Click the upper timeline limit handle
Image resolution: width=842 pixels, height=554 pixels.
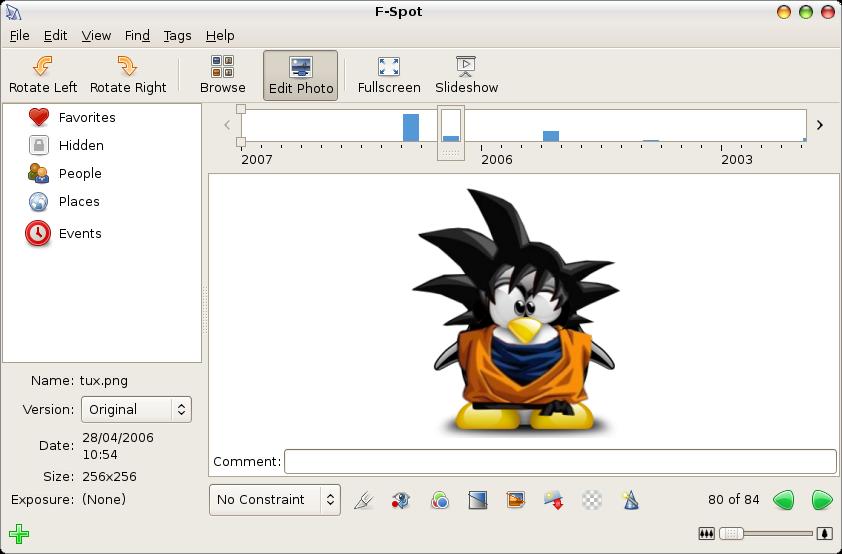(241, 109)
